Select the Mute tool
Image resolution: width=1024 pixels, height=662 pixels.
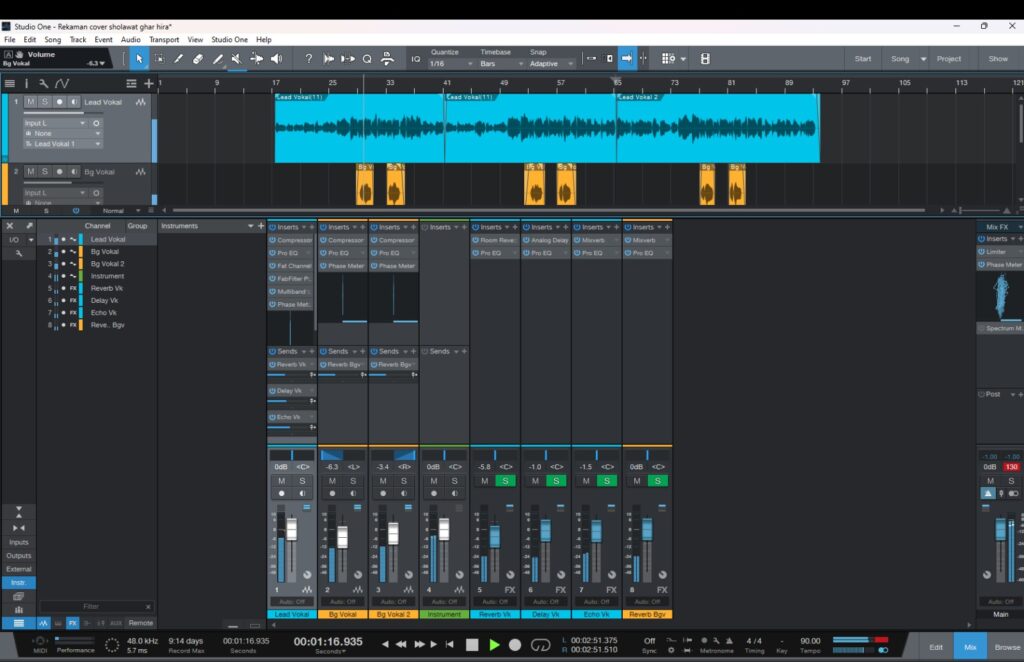236,59
